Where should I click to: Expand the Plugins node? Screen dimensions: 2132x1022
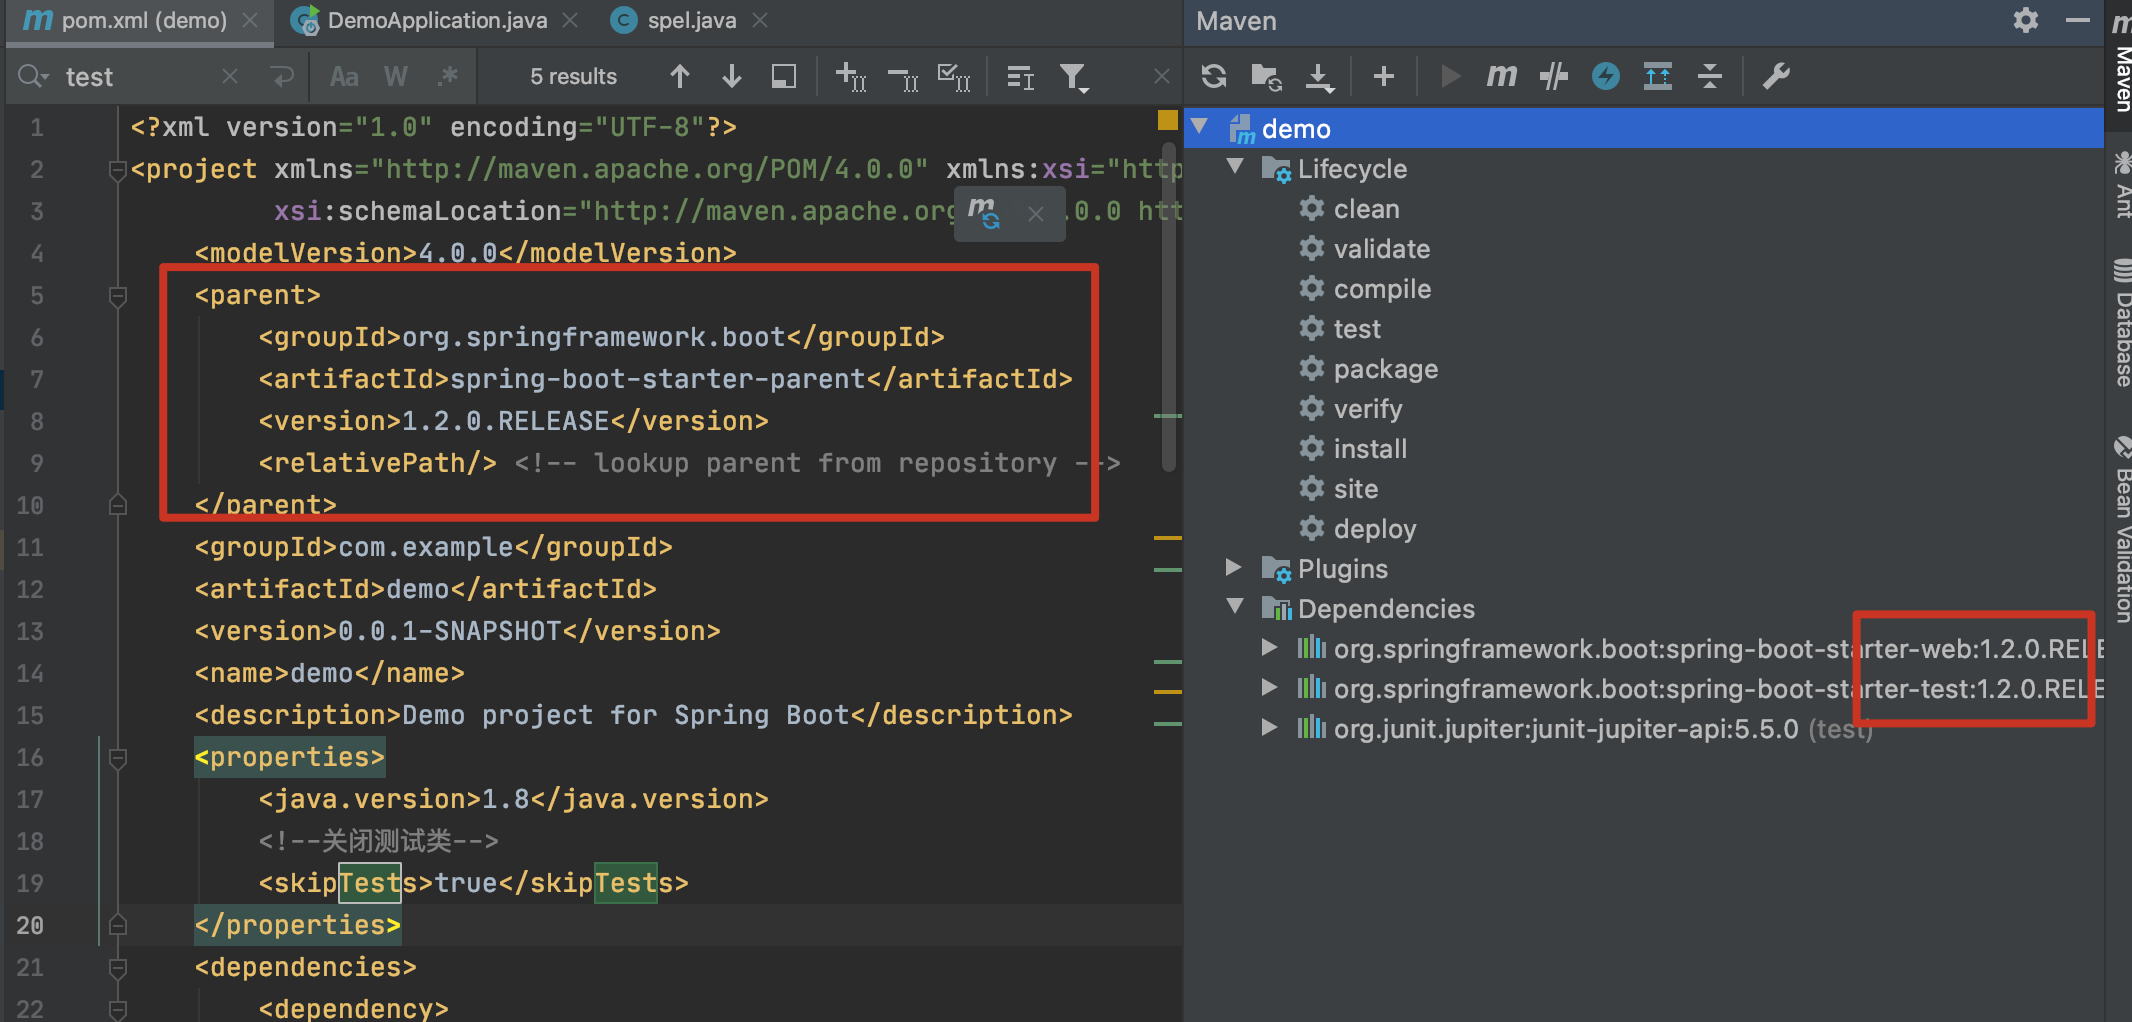(x=1235, y=567)
